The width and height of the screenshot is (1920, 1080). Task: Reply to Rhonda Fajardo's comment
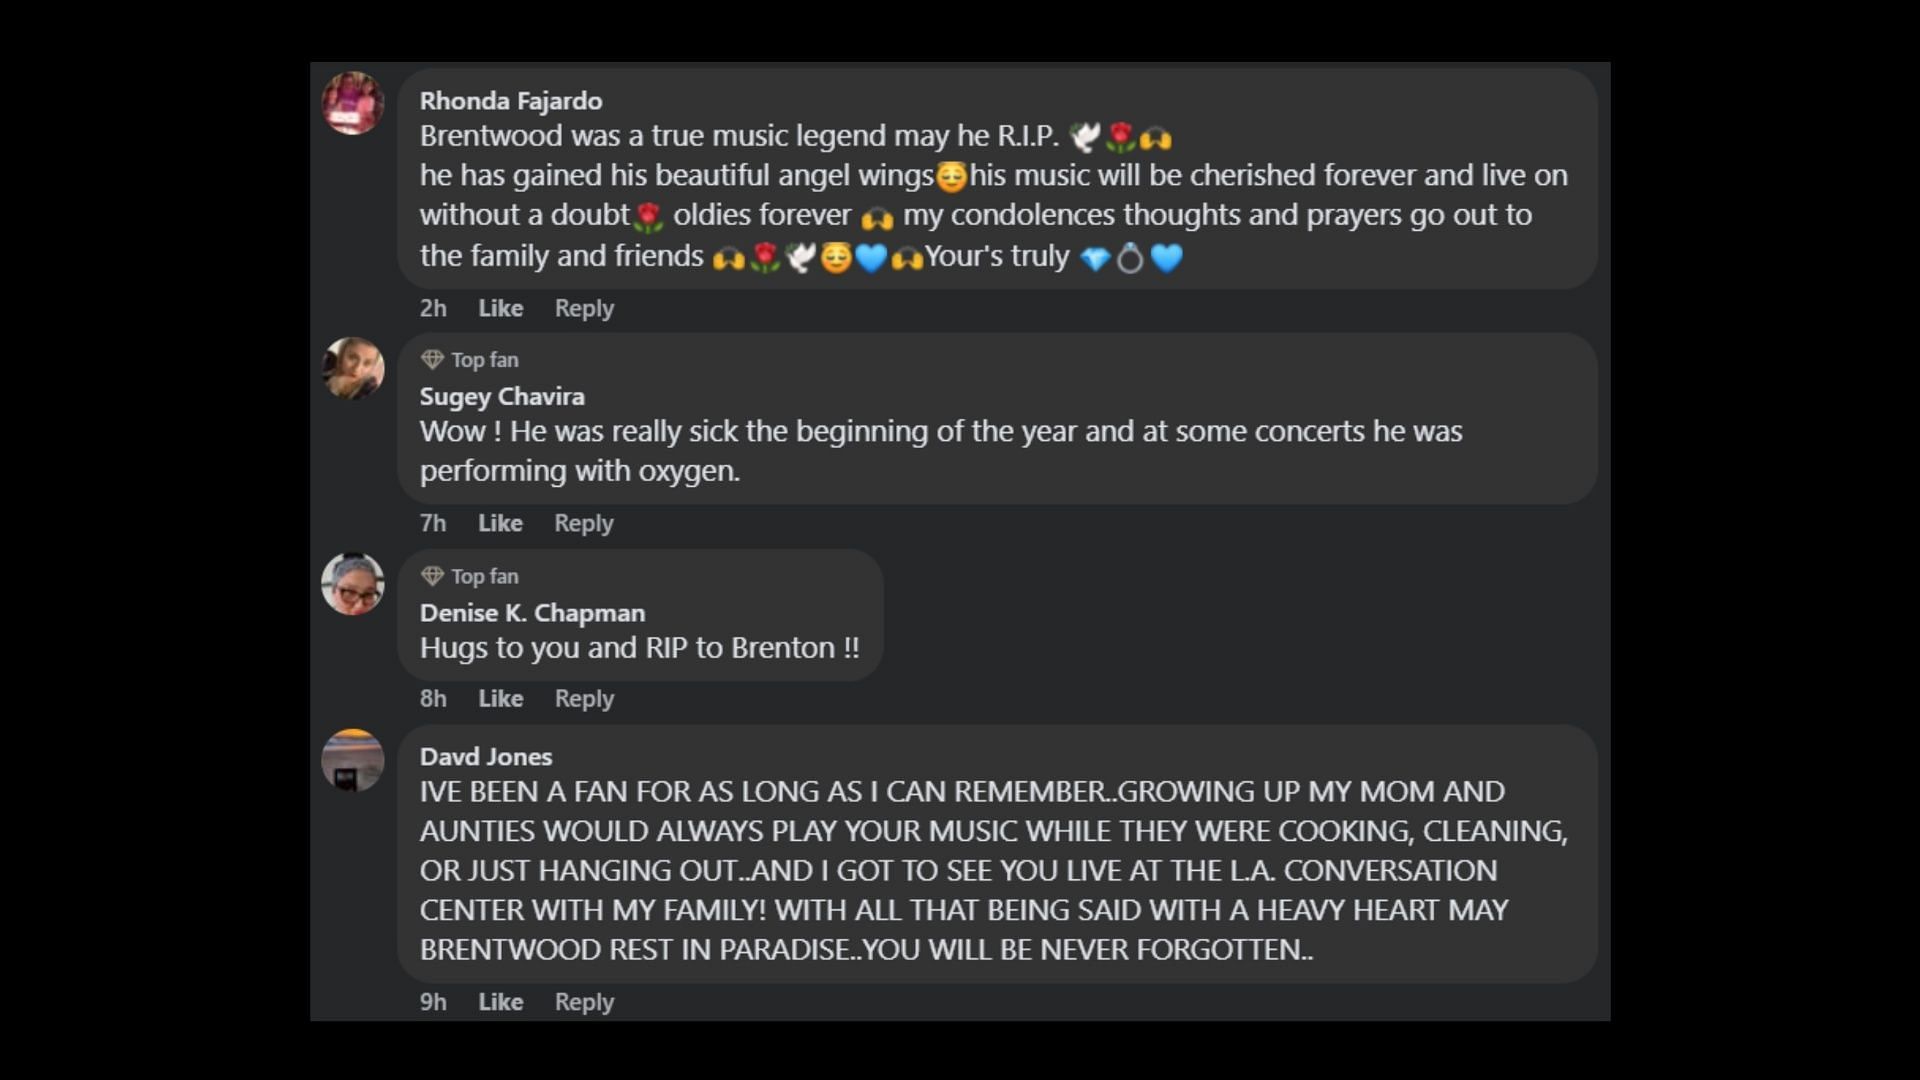click(x=584, y=308)
